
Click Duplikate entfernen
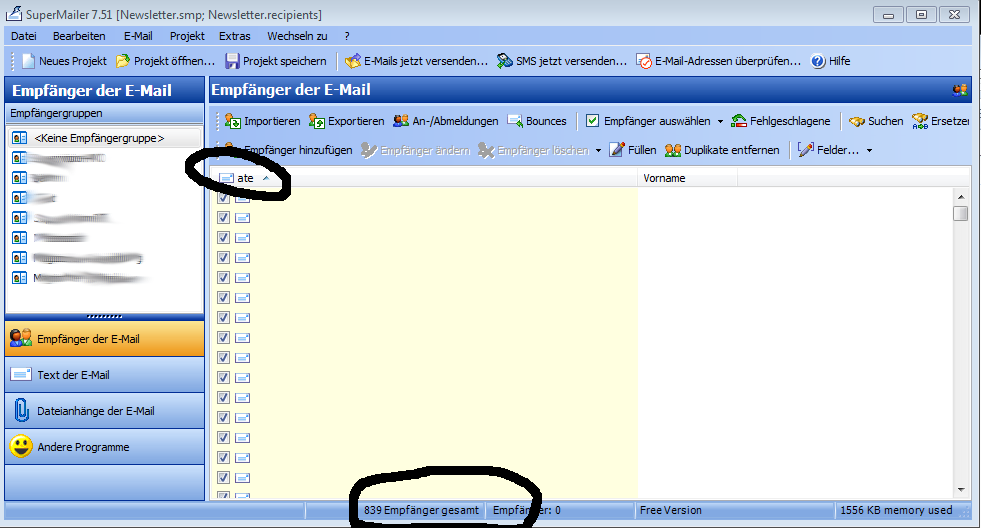(x=722, y=150)
